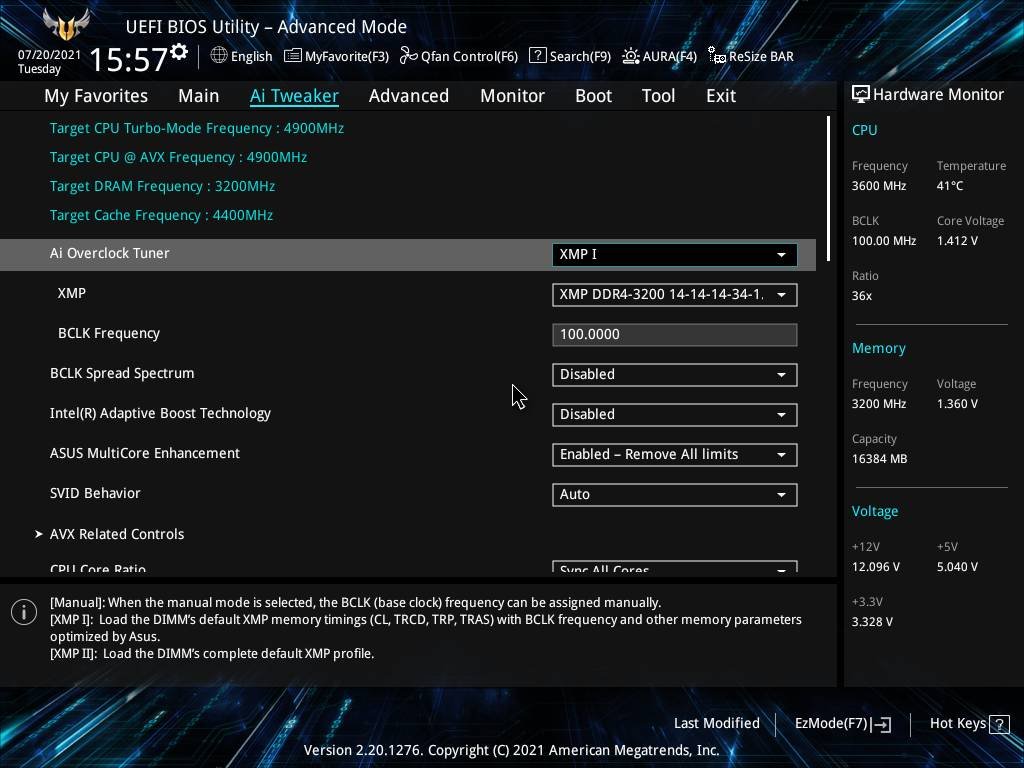This screenshot has height=768, width=1024.
Task: Open MyFavorite(F3) list icon
Action: [x=292, y=56]
